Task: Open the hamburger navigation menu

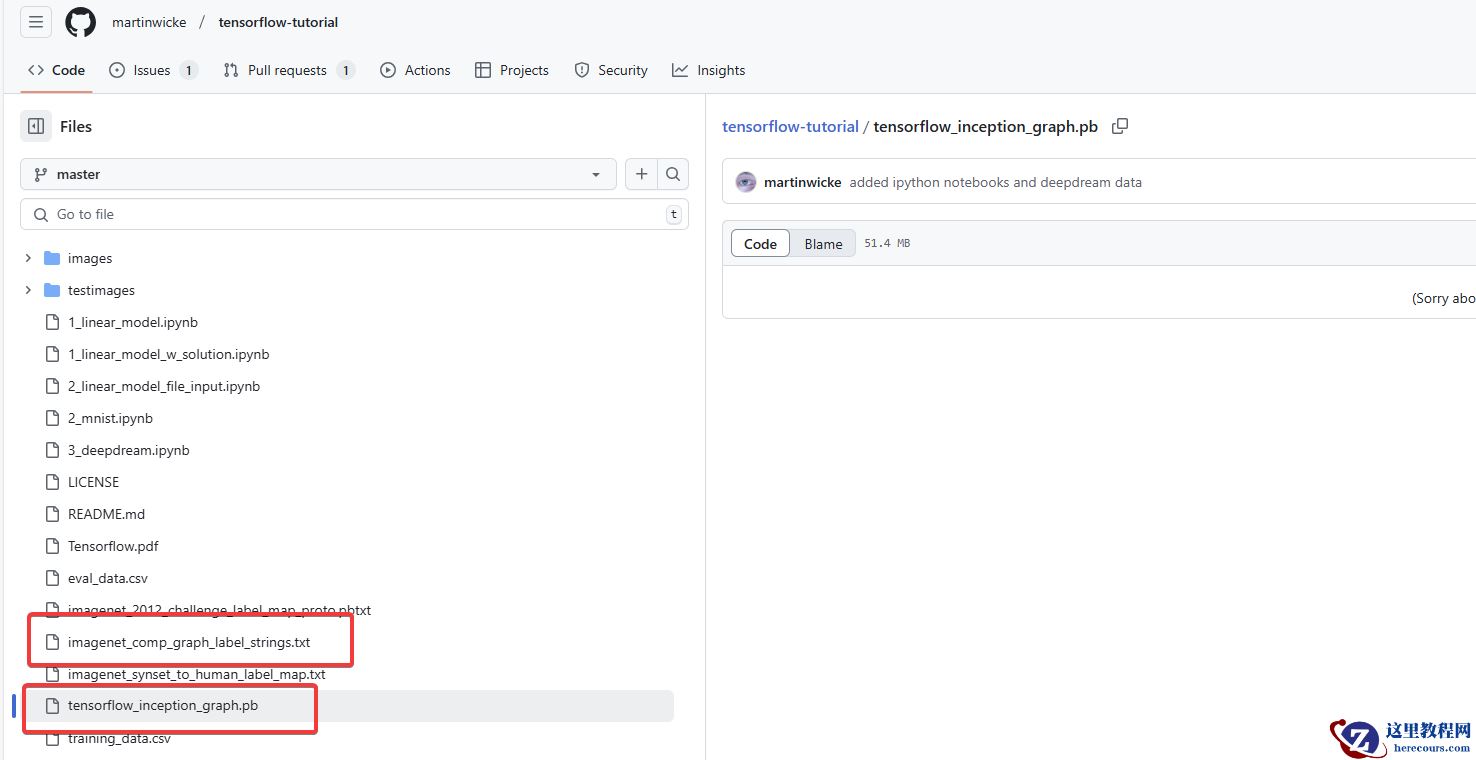Action: point(36,22)
